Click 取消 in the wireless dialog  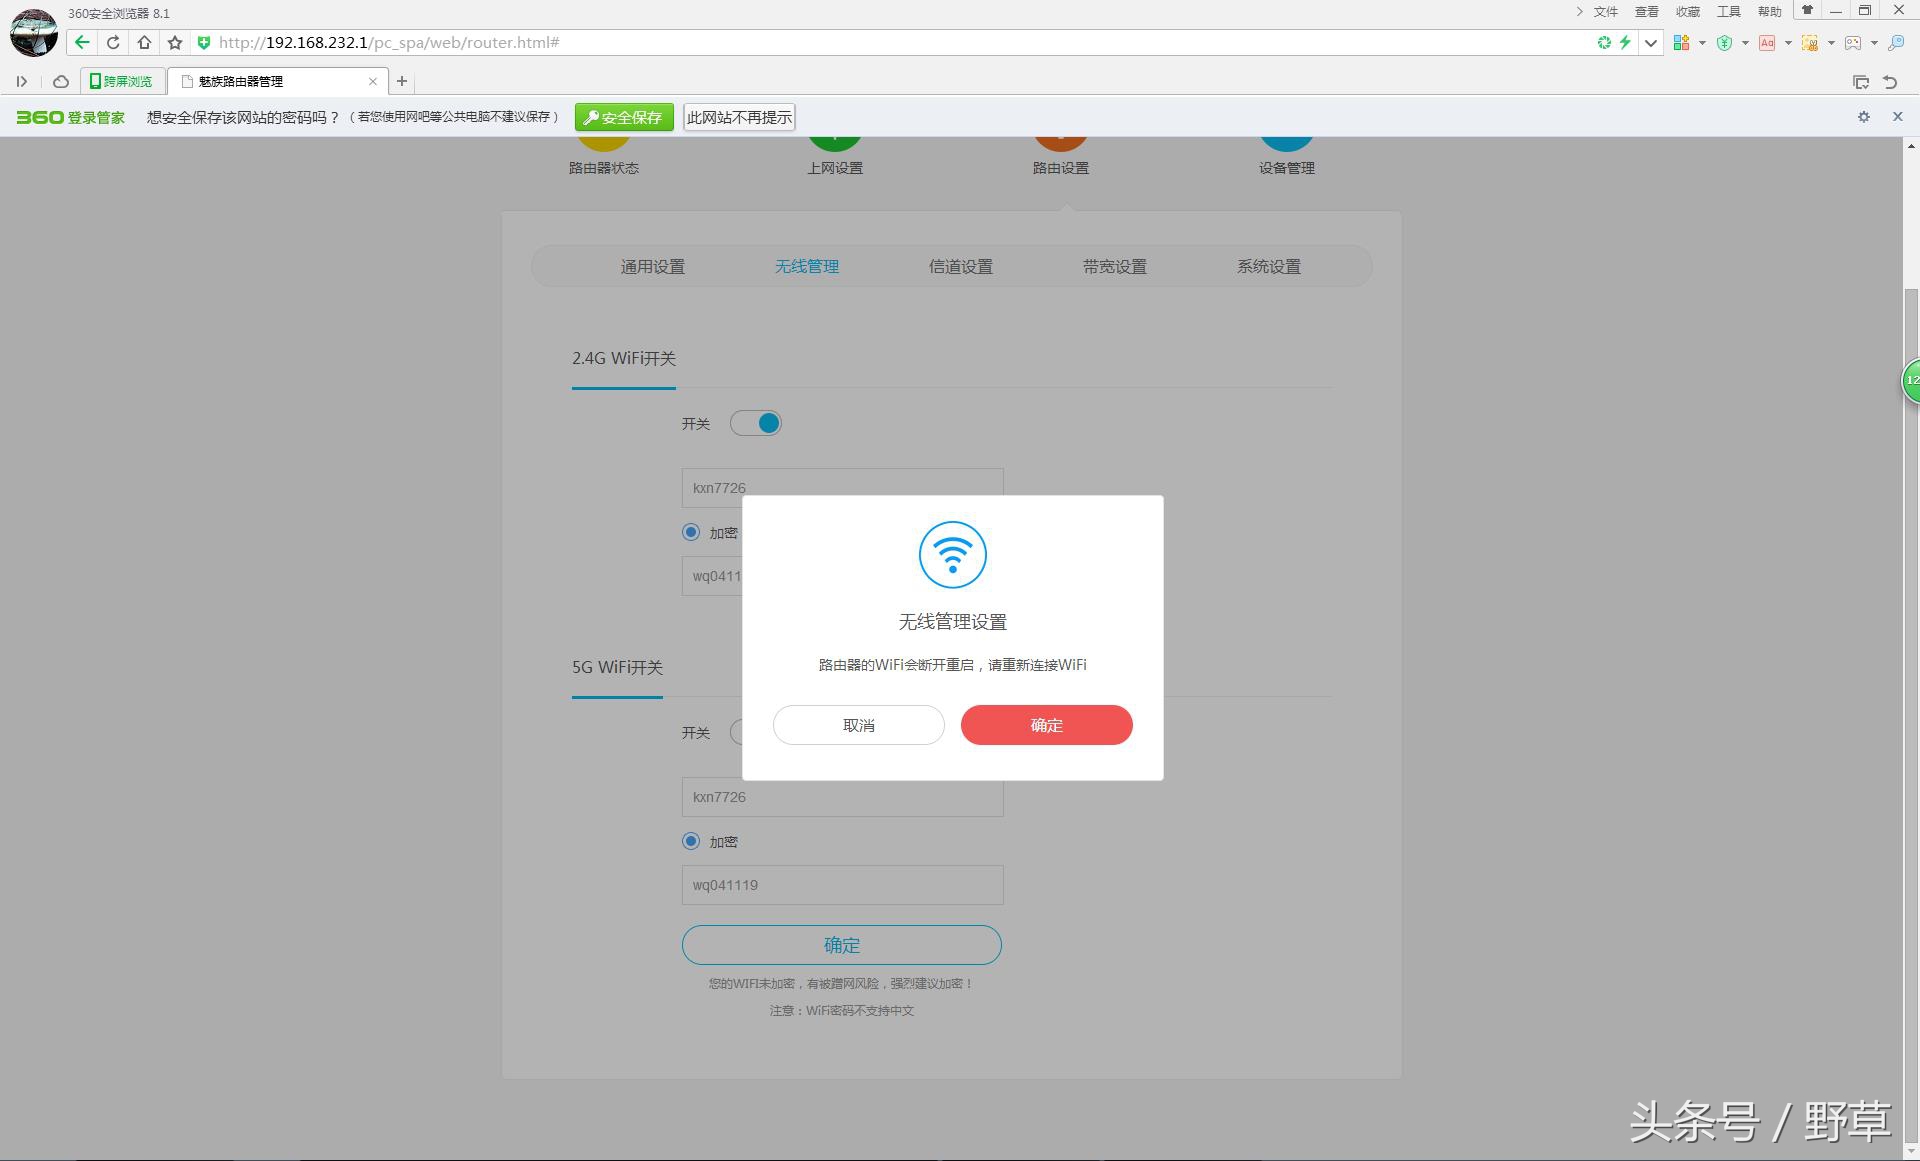point(858,725)
